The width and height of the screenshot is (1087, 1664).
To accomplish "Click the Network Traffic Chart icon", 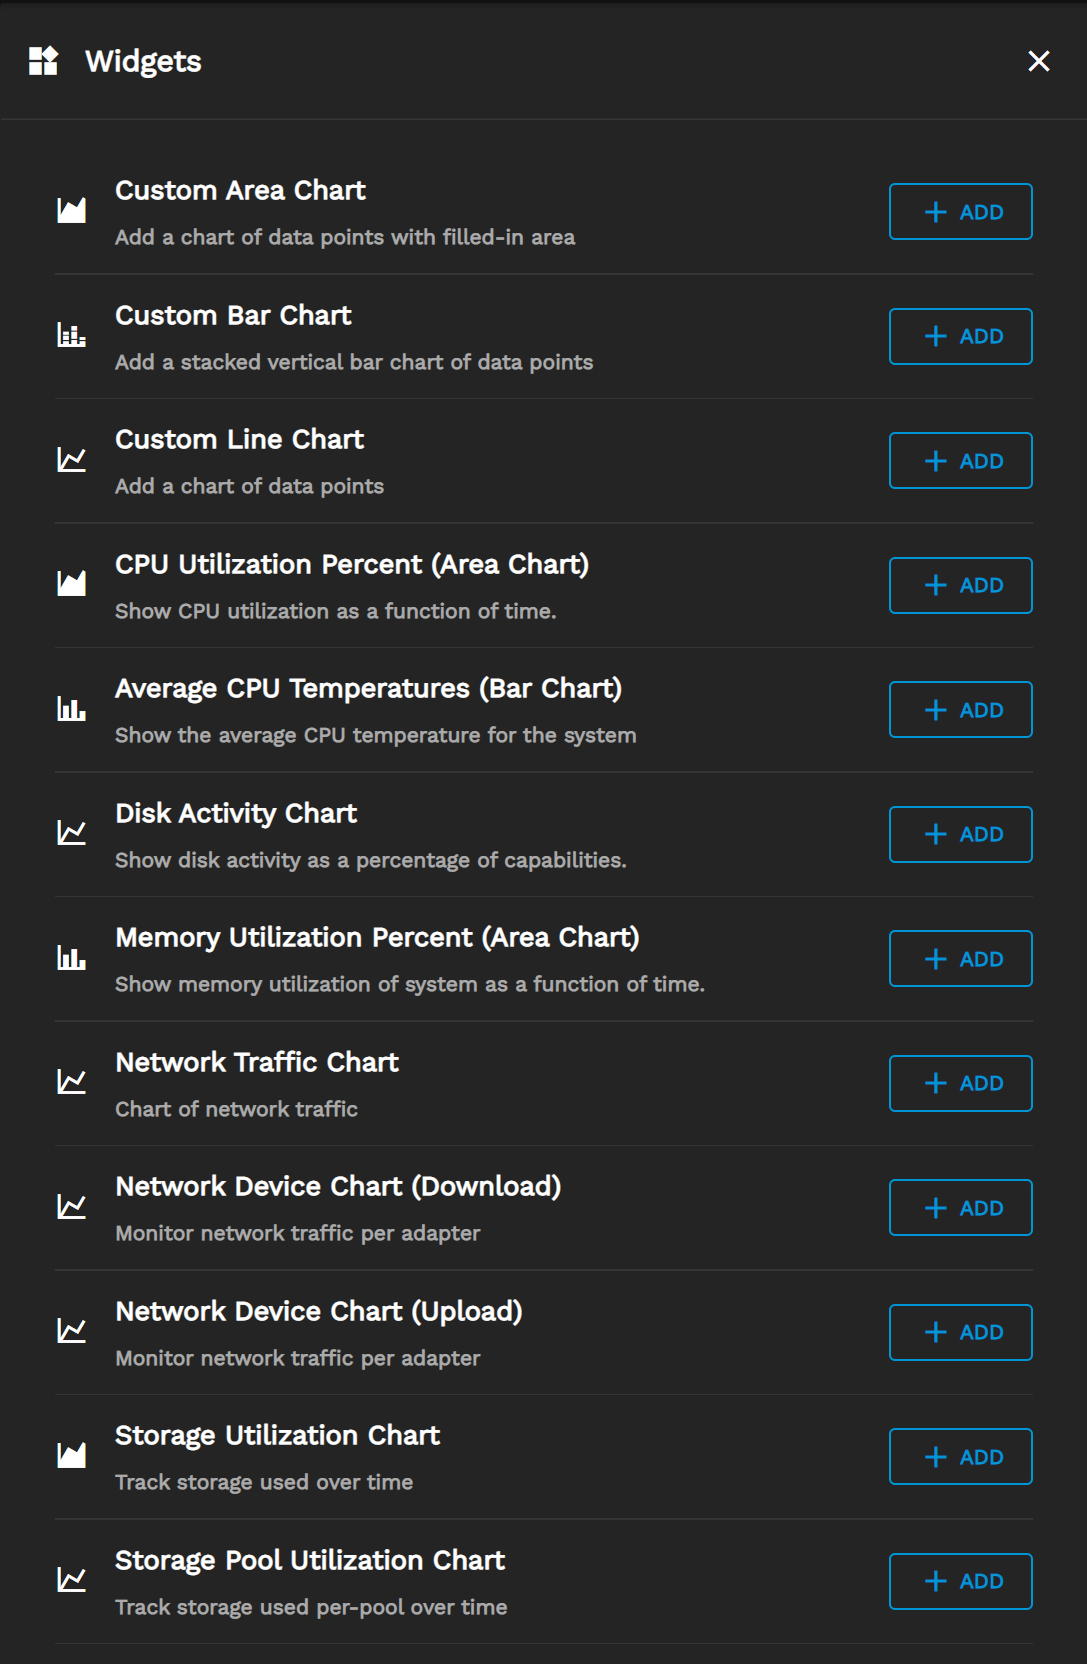I will point(71,1082).
